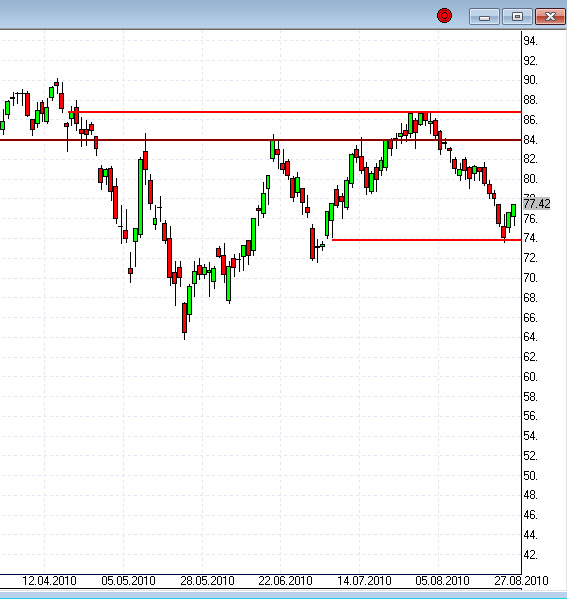Minimize the chart window
567x599 pixels.
point(484,17)
